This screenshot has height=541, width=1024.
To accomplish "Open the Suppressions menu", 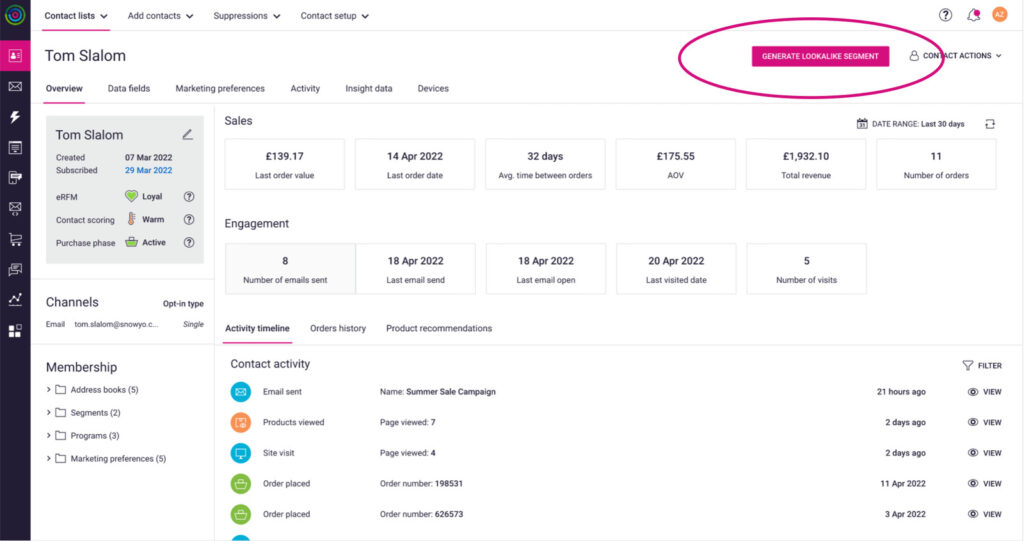I will pyautogui.click(x=247, y=16).
